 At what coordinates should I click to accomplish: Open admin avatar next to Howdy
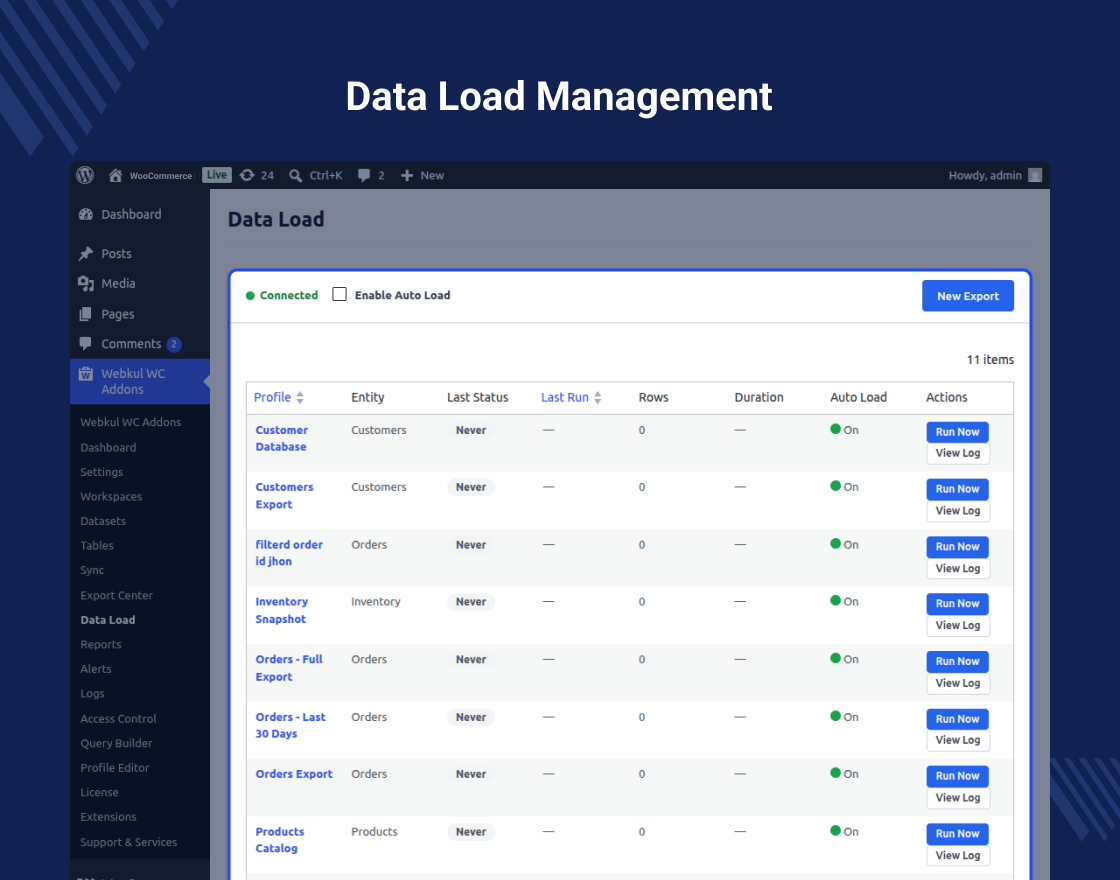(1034, 176)
